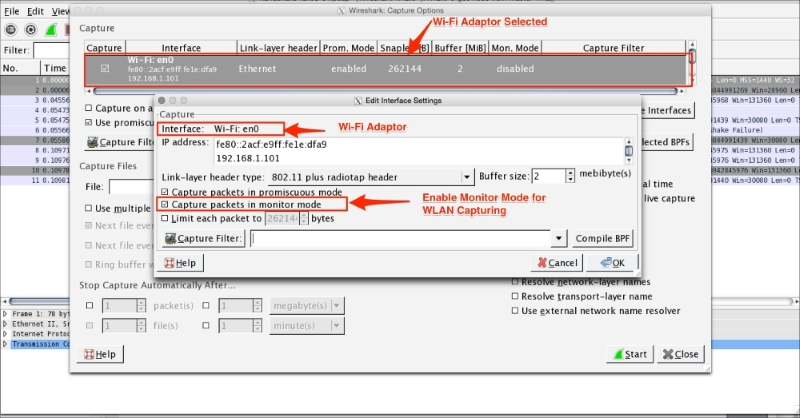Toggle Resolve network-layer names
This screenshot has height=418, width=800.
click(x=515, y=282)
